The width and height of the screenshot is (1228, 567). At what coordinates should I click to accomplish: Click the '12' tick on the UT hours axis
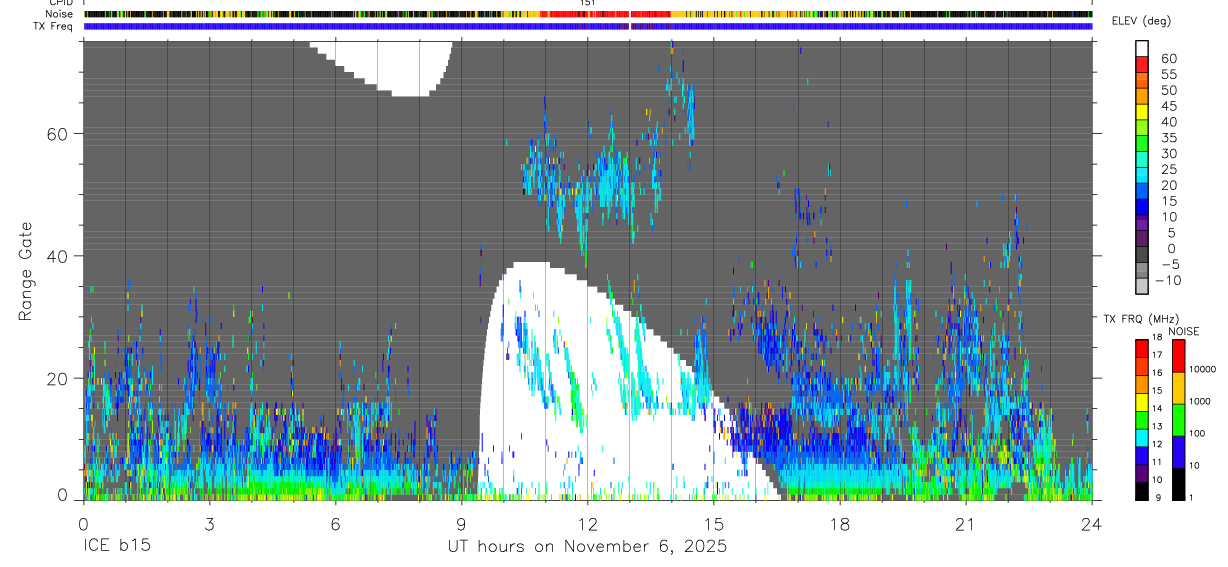[x=587, y=523]
